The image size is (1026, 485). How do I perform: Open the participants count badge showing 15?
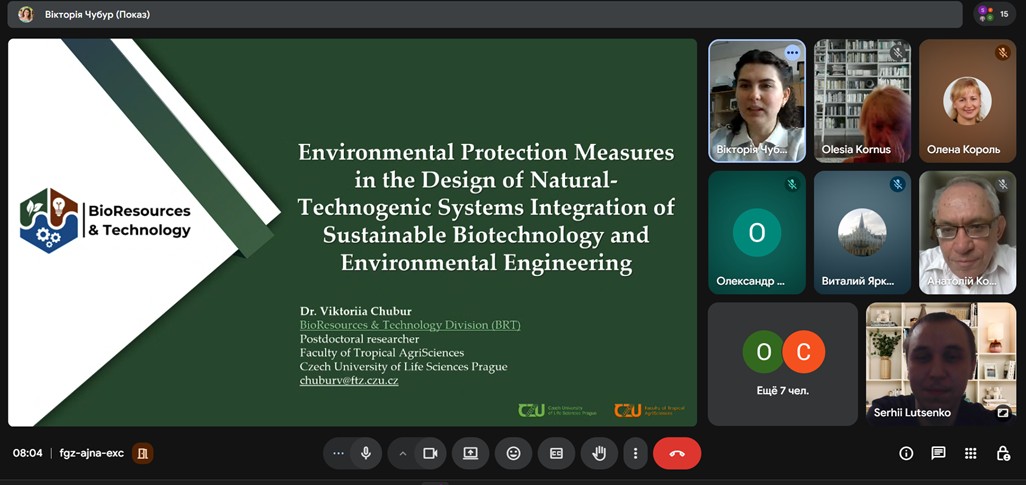pyautogui.click(x=995, y=14)
